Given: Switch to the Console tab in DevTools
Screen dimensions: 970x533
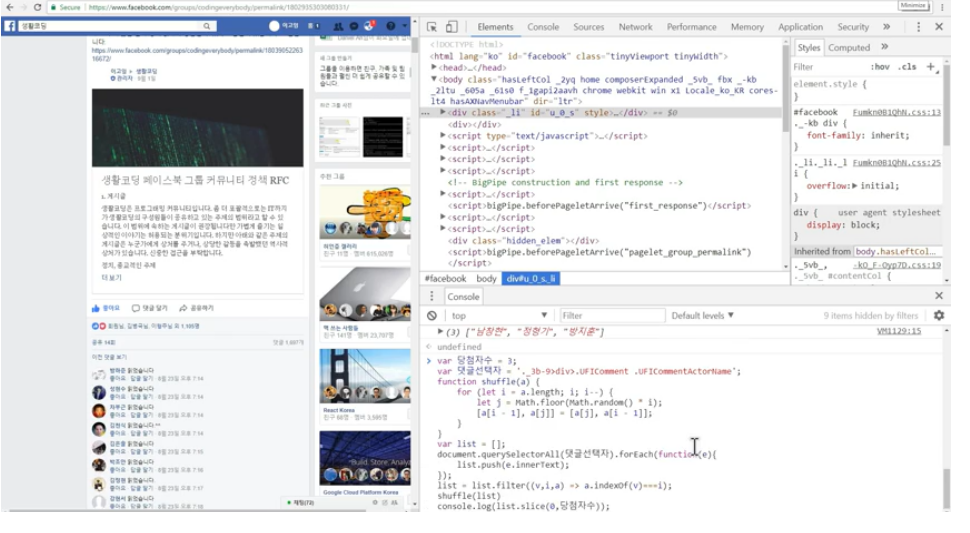Looking at the screenshot, I should (543, 27).
